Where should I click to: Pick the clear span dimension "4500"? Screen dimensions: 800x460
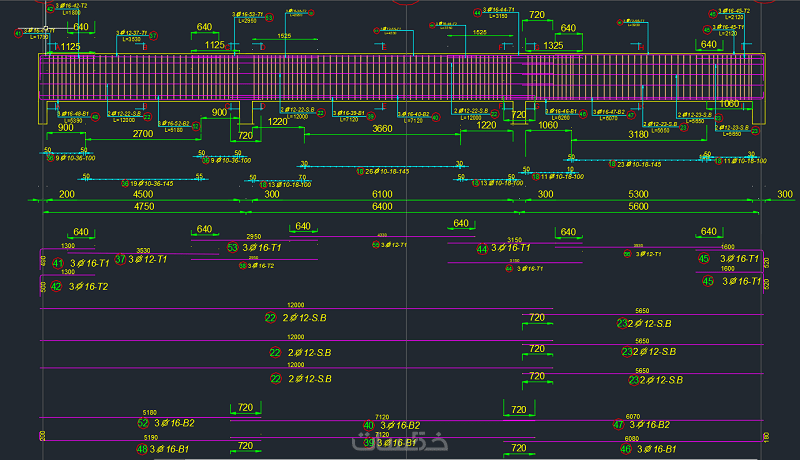click(x=143, y=194)
